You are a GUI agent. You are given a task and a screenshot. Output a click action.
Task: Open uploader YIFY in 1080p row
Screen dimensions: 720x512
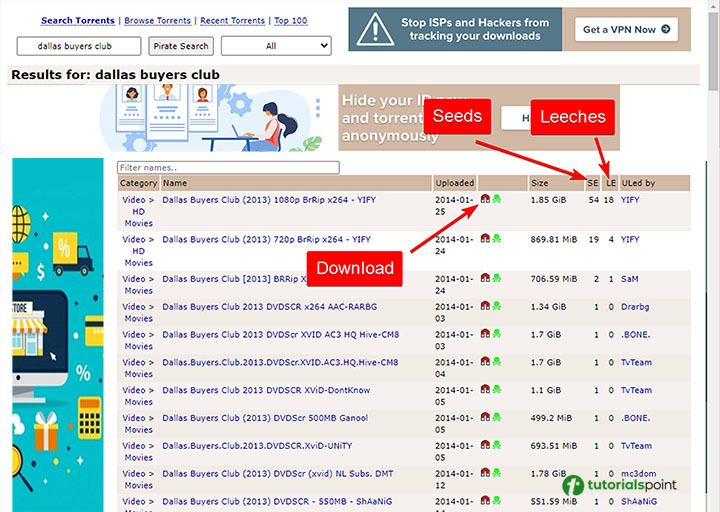coord(630,200)
